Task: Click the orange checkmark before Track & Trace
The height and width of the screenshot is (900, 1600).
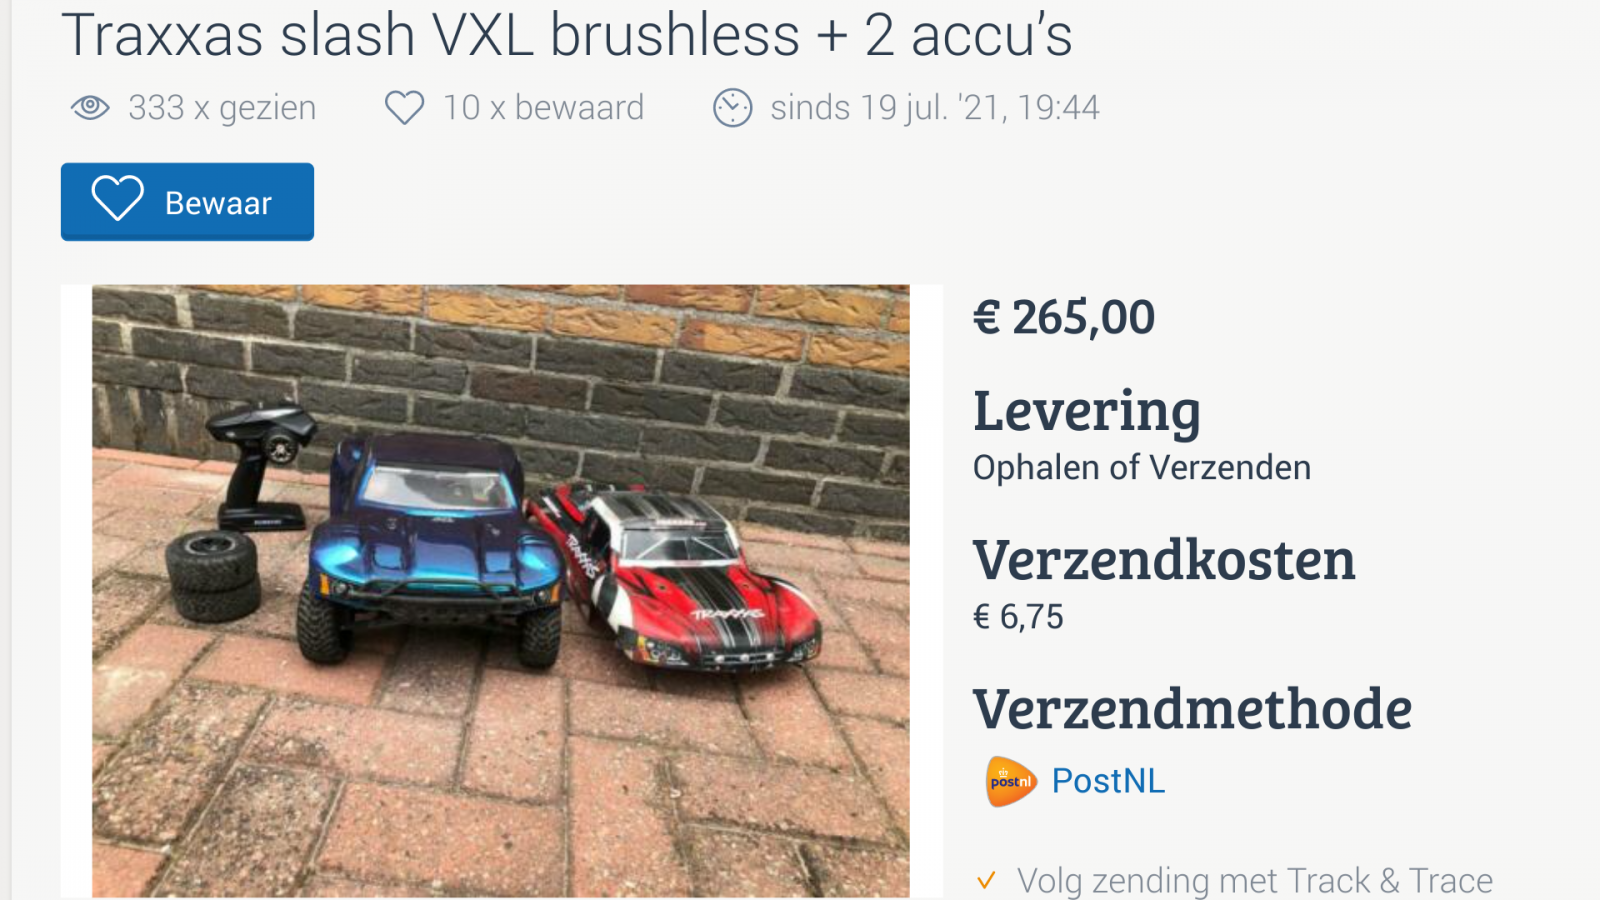Action: tap(986, 881)
